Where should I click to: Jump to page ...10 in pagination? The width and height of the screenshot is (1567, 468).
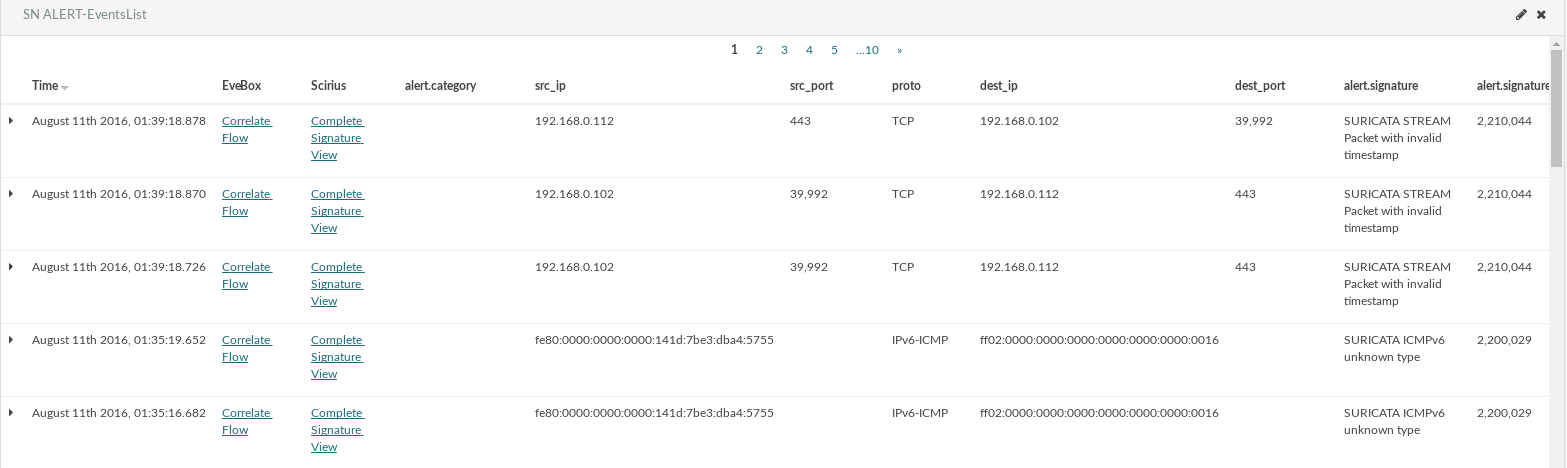coord(867,50)
